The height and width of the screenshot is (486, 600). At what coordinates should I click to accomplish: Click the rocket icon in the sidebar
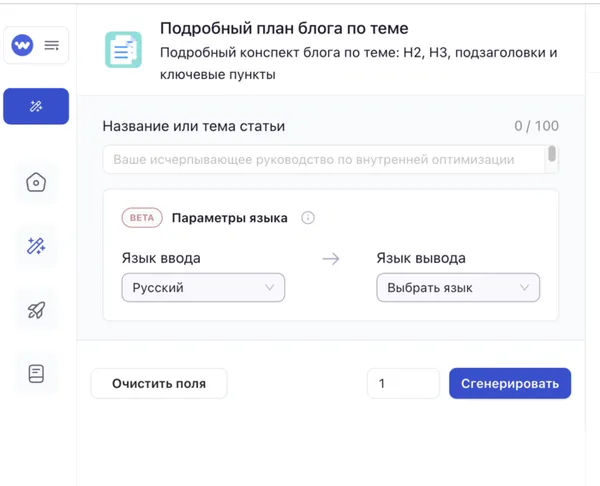point(36,310)
